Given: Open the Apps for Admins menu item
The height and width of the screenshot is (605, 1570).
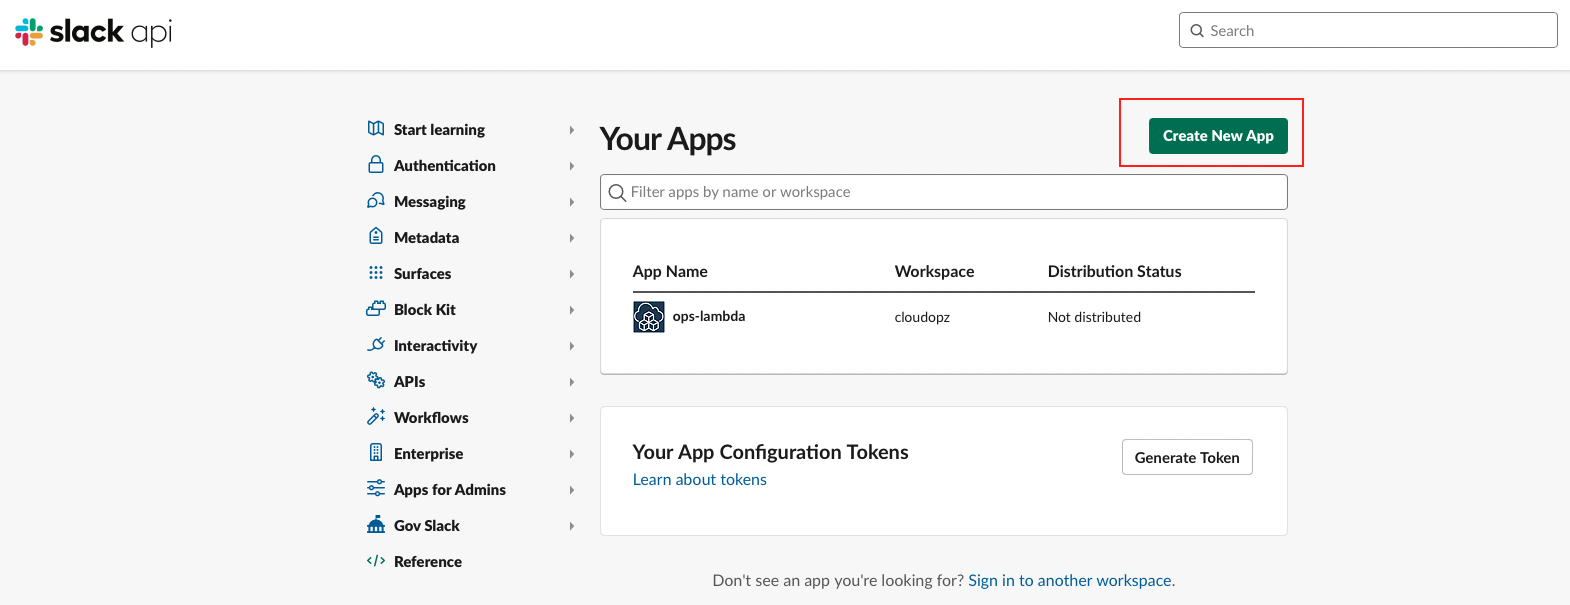Looking at the screenshot, I should click(450, 490).
